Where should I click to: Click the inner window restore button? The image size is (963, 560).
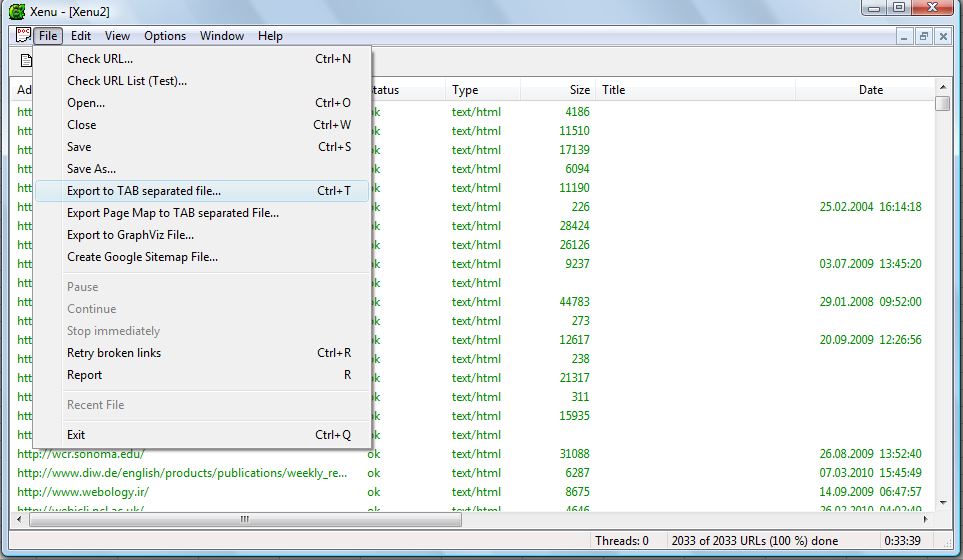tap(924, 37)
